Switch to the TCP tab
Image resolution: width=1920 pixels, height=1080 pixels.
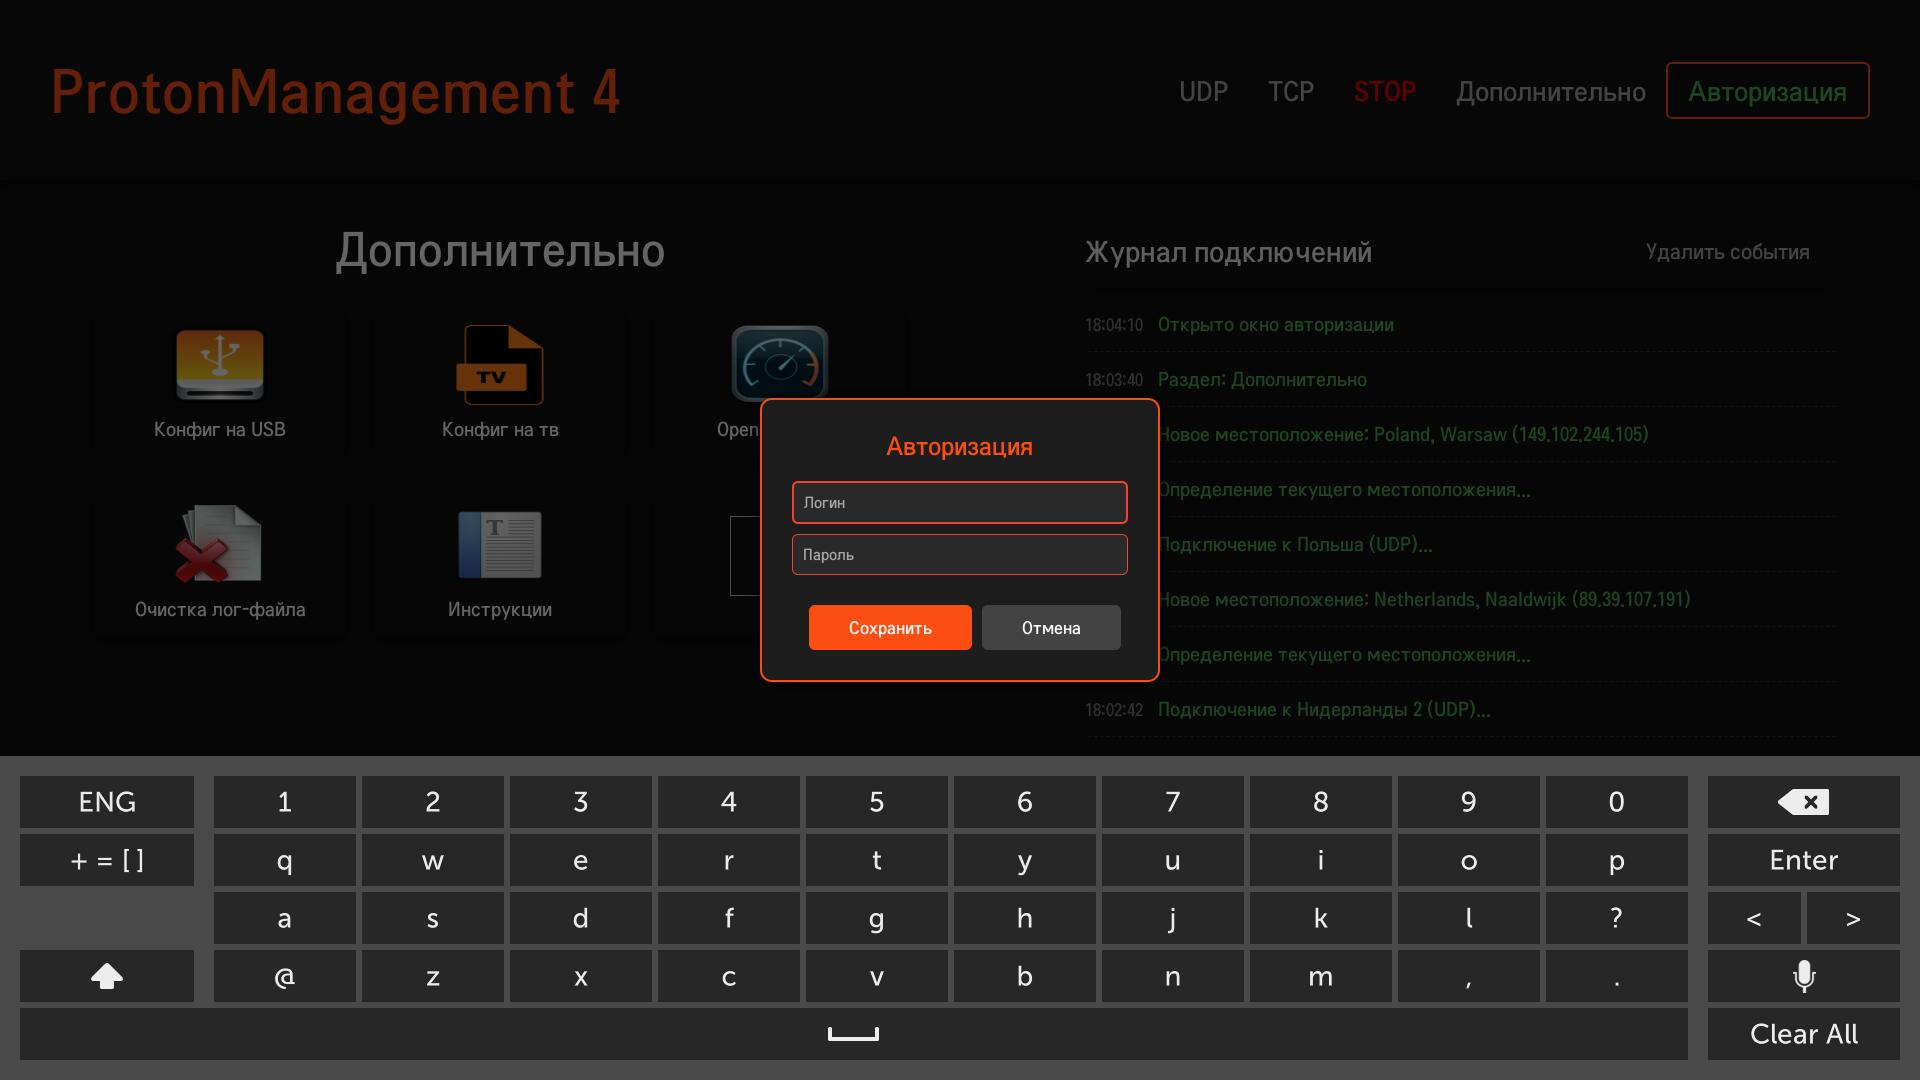click(1291, 92)
